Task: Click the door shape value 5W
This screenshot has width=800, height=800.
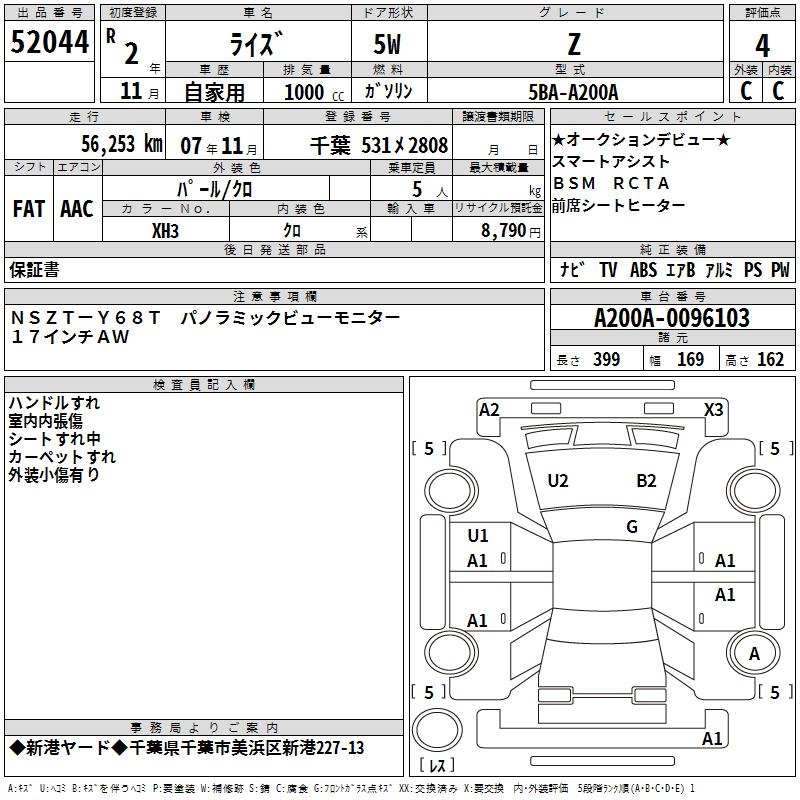Action: click(387, 44)
